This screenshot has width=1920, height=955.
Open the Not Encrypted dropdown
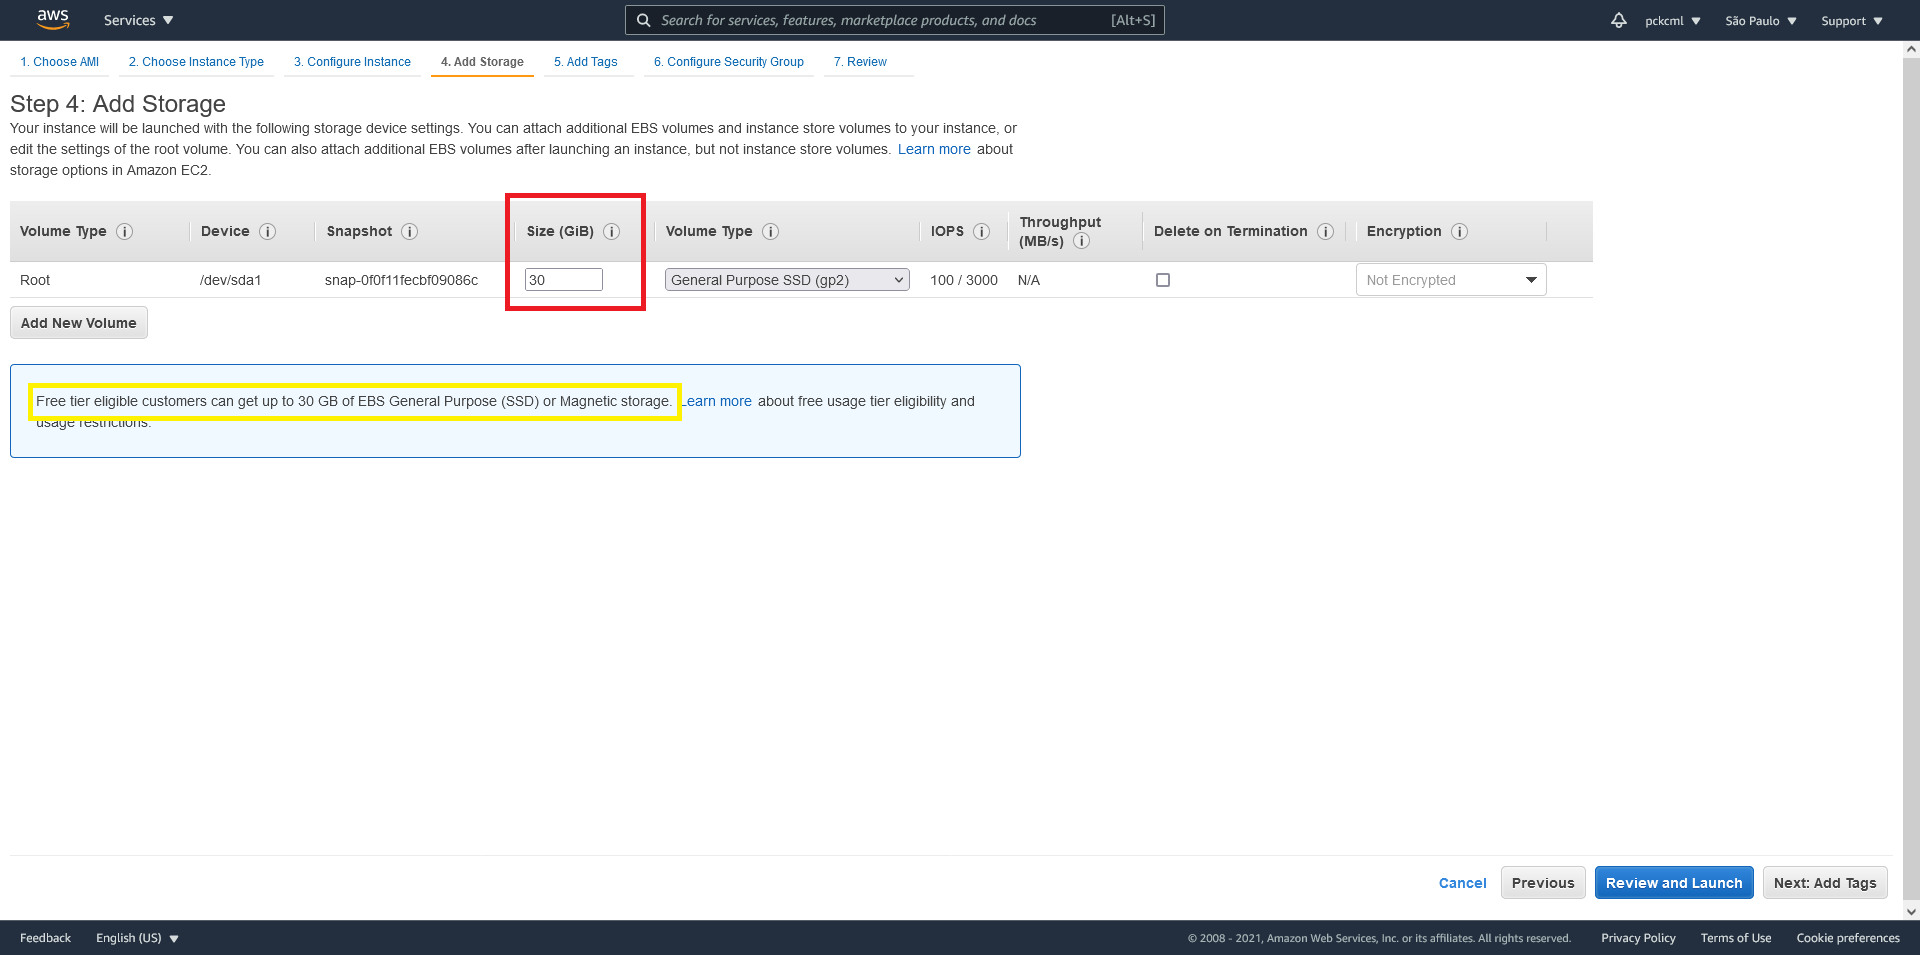point(1450,280)
